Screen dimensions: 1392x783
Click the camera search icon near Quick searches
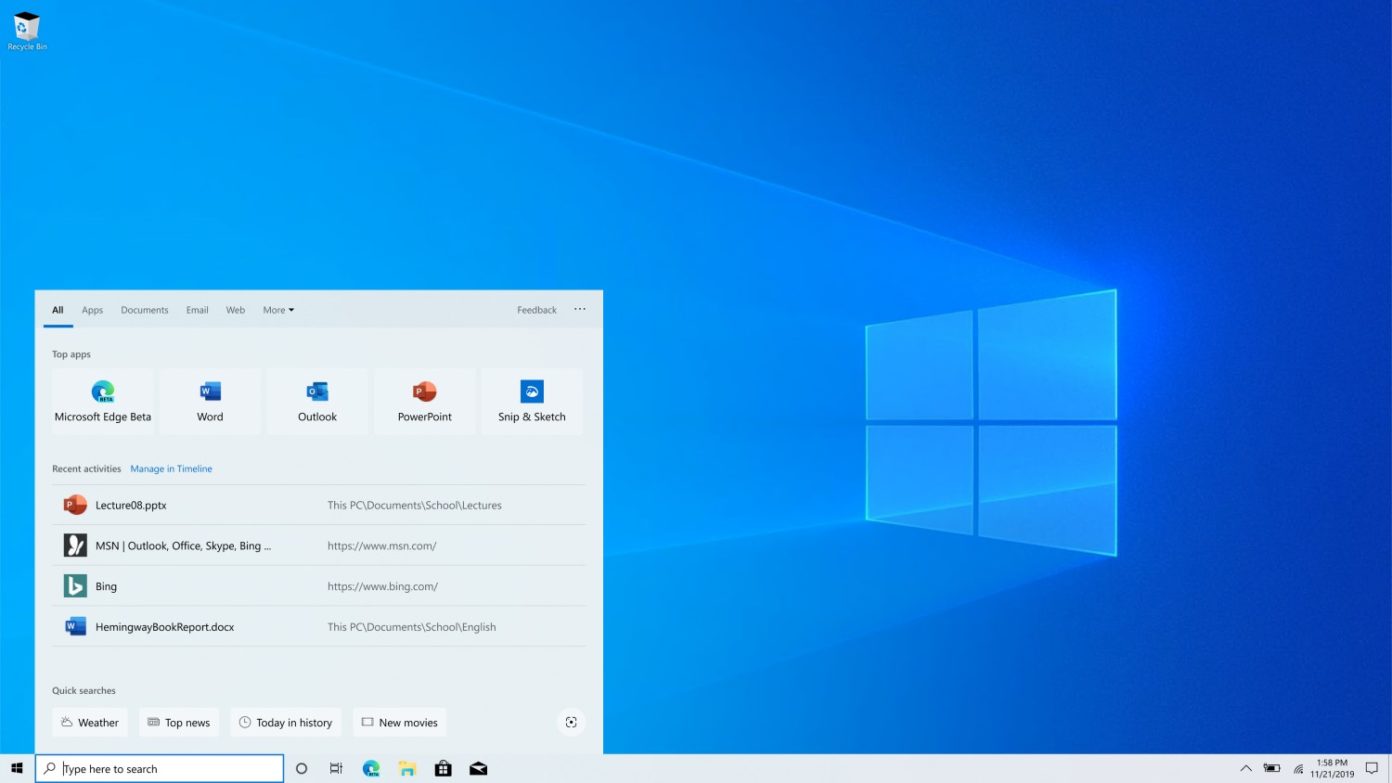tap(570, 721)
